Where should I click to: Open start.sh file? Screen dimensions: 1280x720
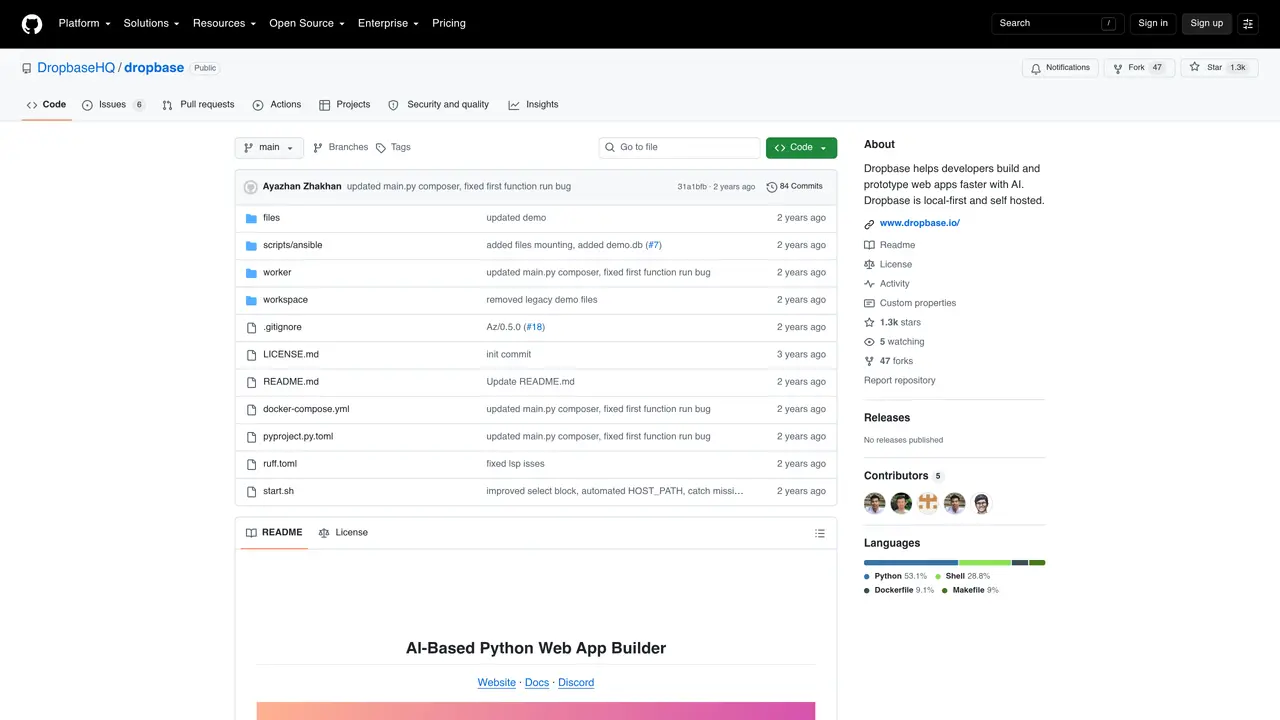coord(278,491)
